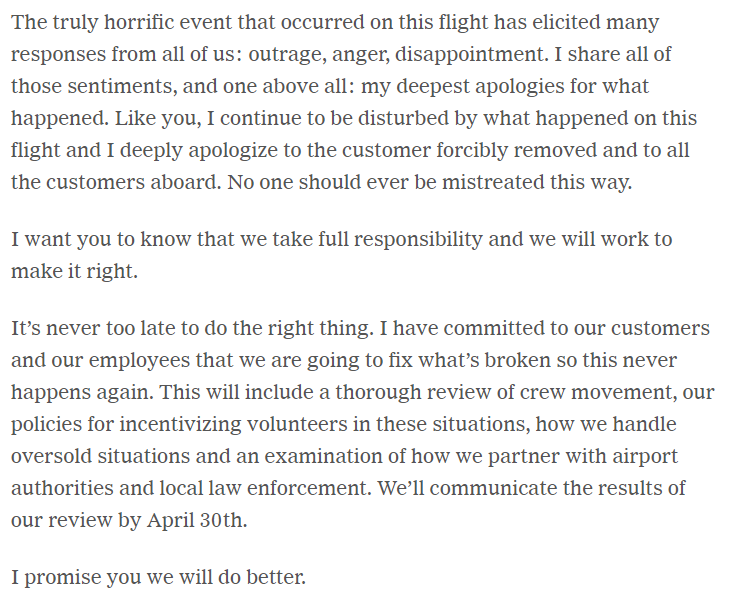
Task: Click the text 'local law enforcement'
Action: [x=265, y=488]
